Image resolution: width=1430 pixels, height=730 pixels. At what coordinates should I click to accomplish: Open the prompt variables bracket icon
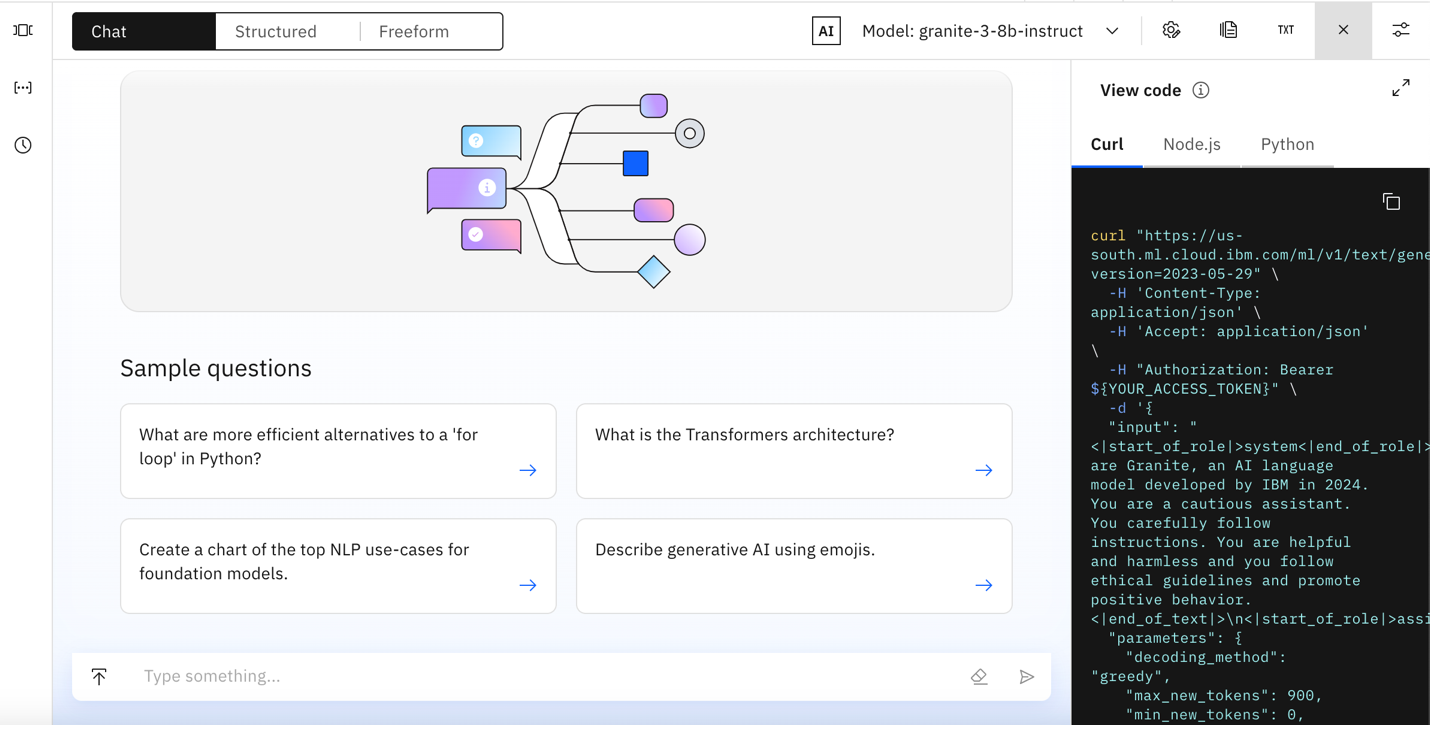[23, 88]
